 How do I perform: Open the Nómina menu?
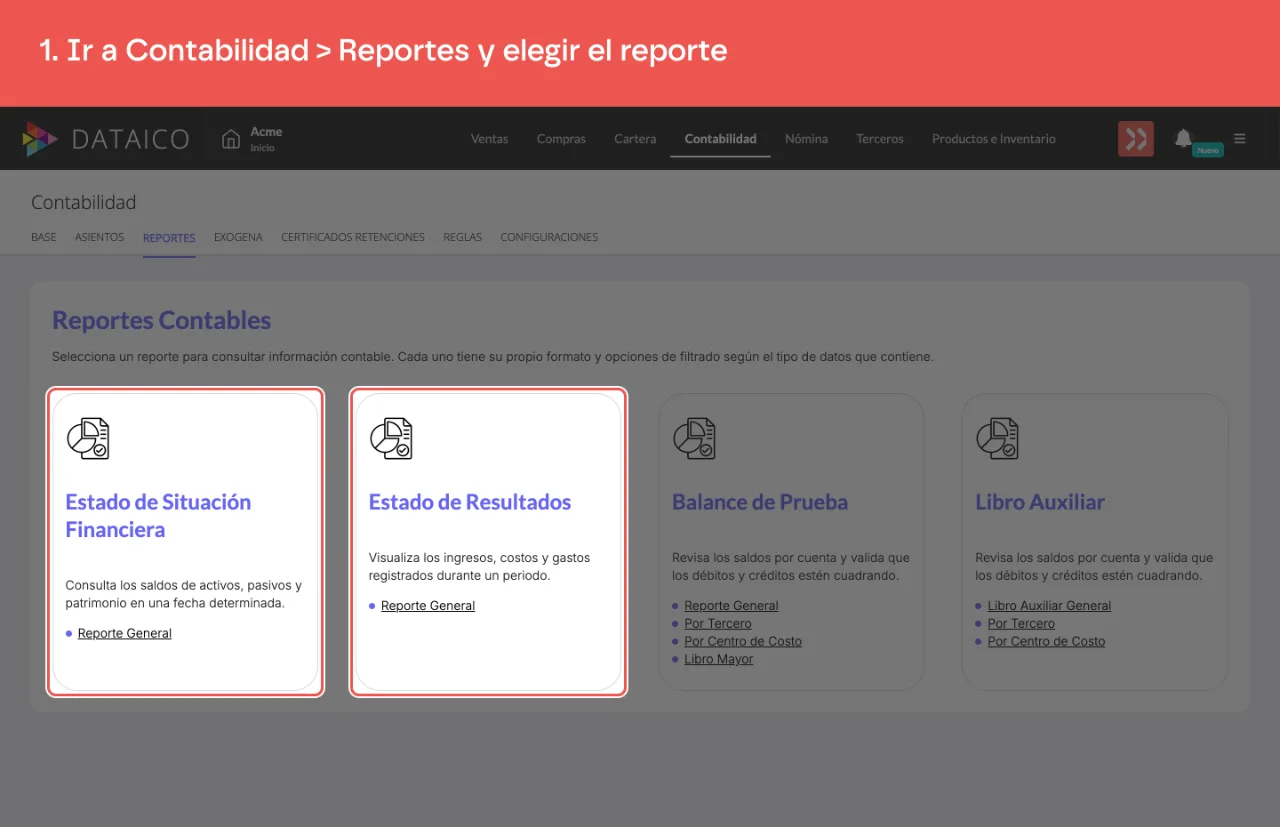[x=806, y=139]
